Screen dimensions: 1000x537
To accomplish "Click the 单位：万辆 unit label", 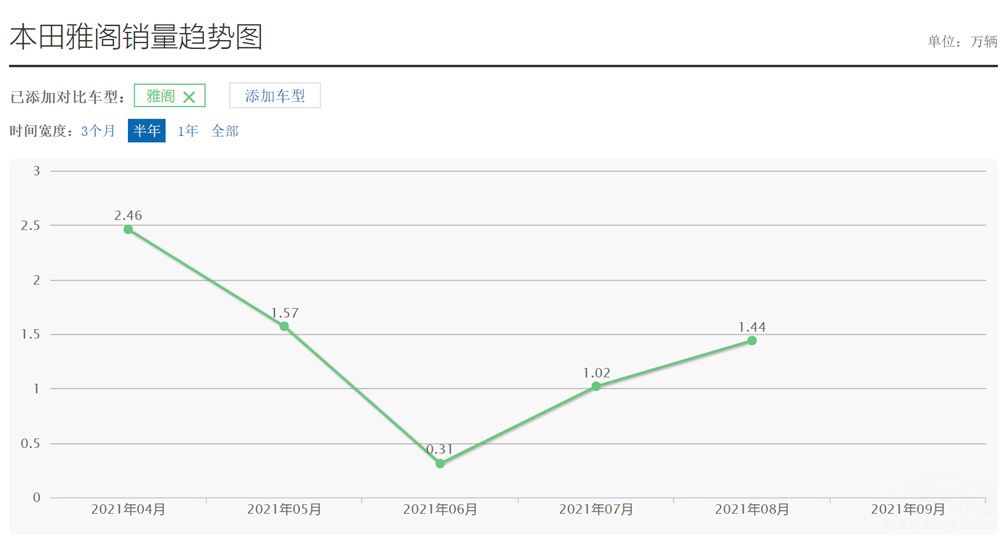I will (962, 42).
